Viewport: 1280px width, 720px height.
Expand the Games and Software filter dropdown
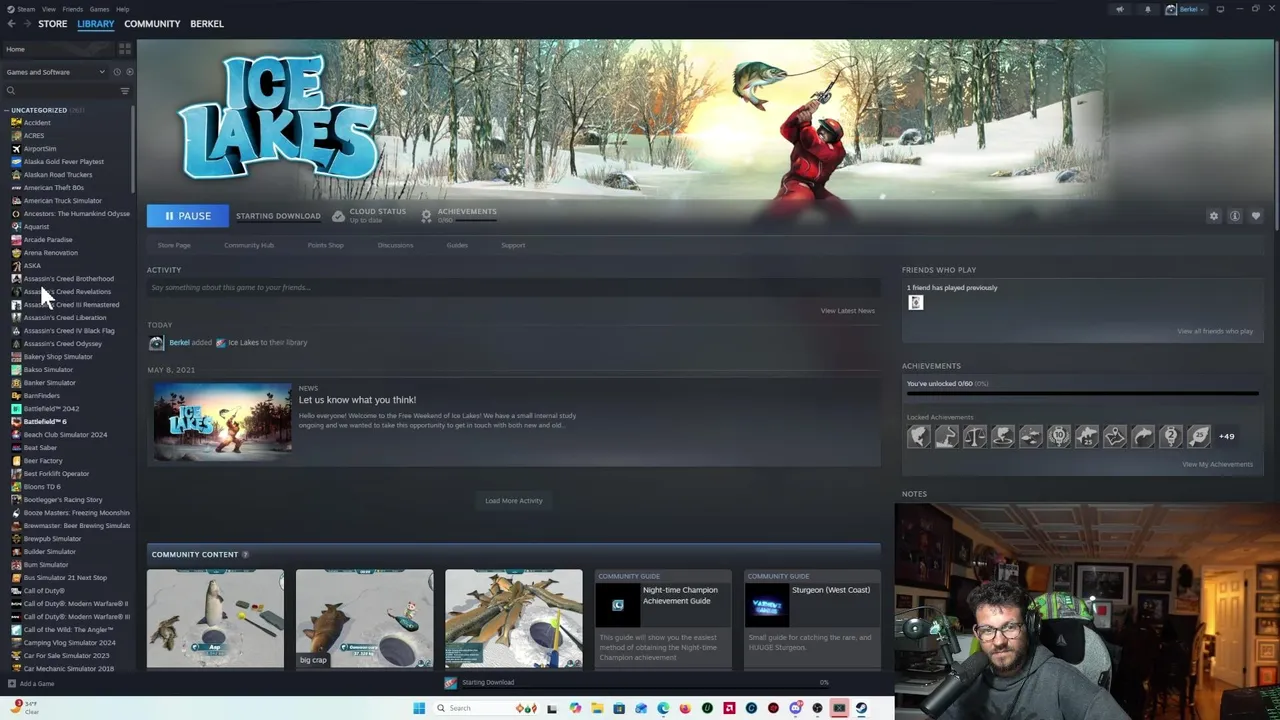point(55,72)
